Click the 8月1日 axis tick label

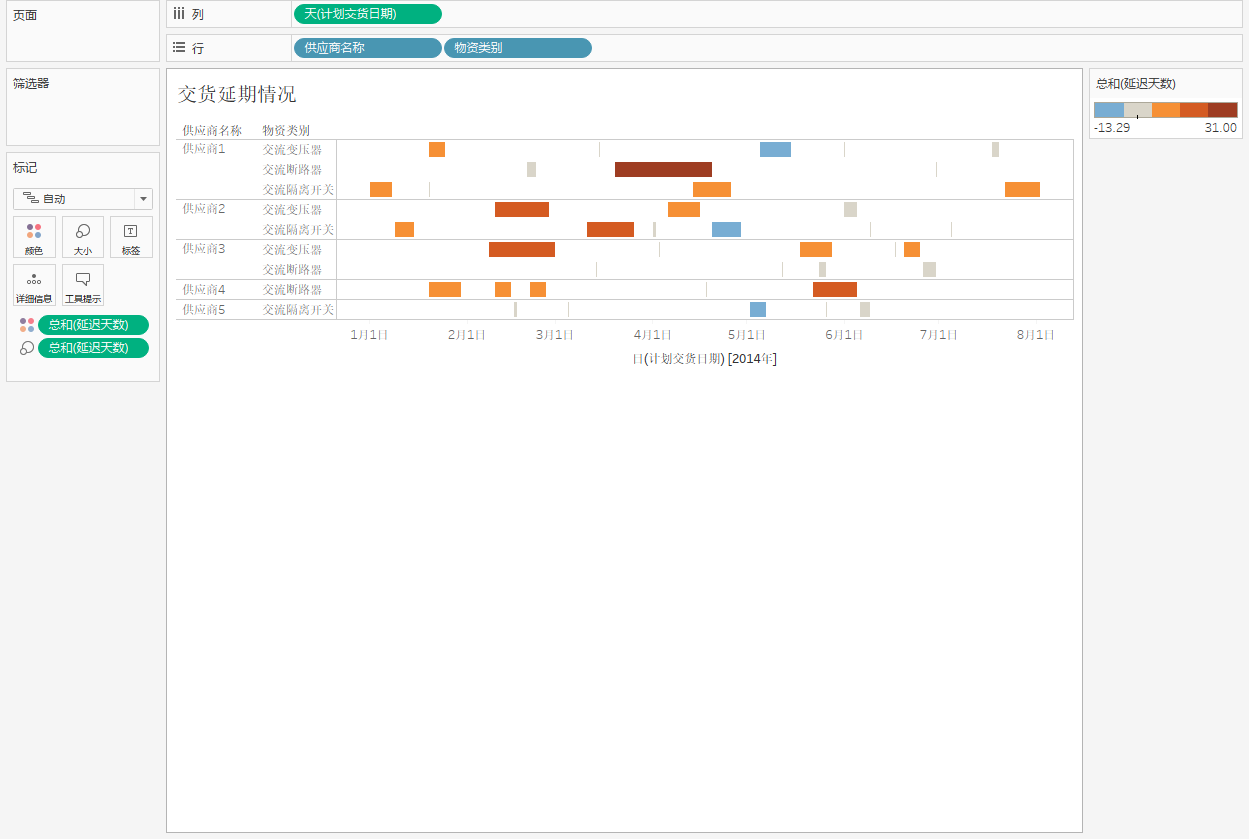1036,335
